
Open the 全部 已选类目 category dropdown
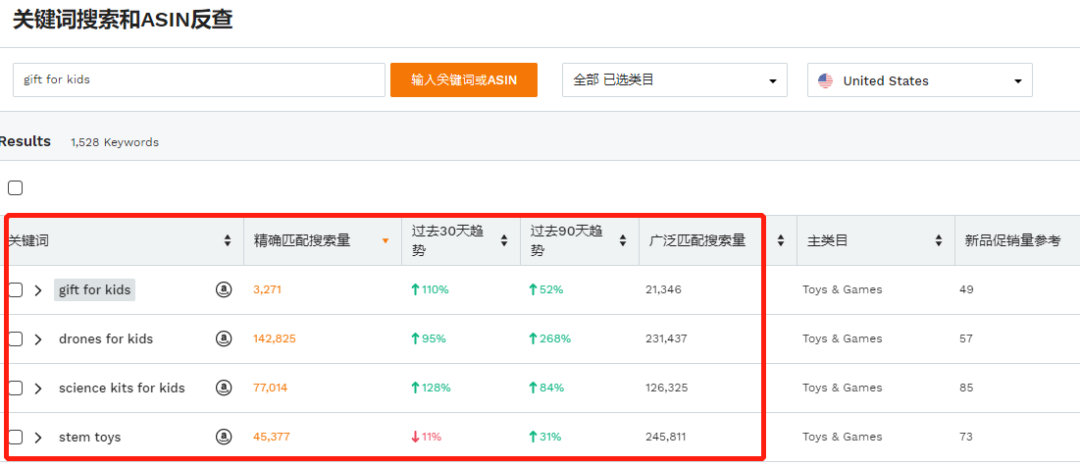pos(674,81)
